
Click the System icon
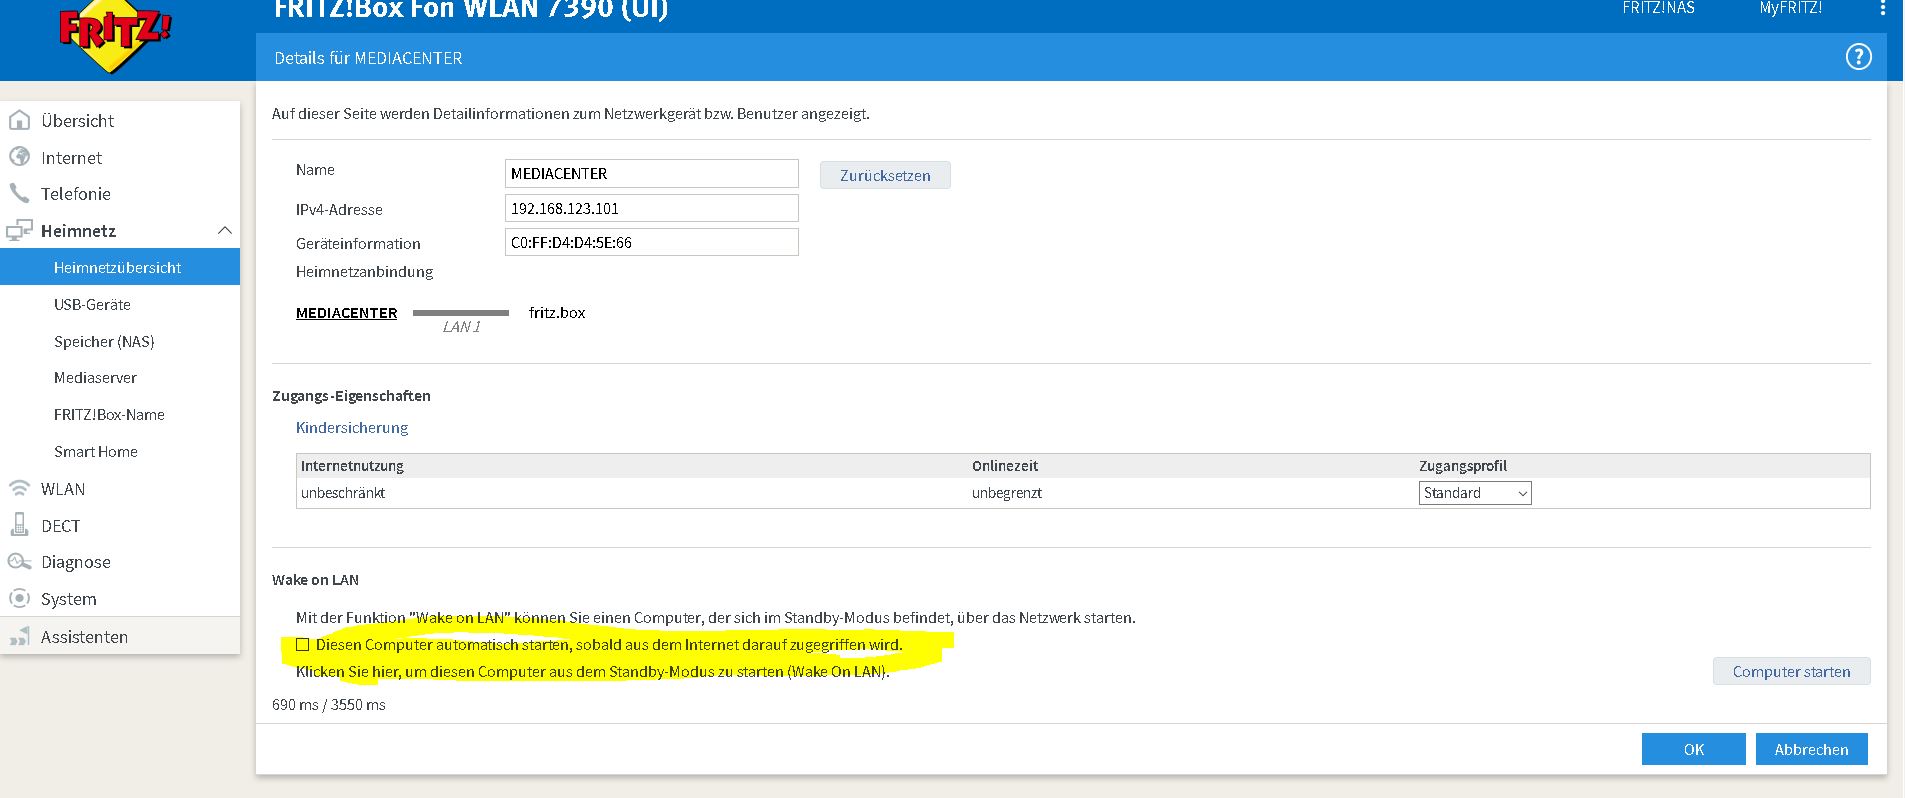click(19, 598)
